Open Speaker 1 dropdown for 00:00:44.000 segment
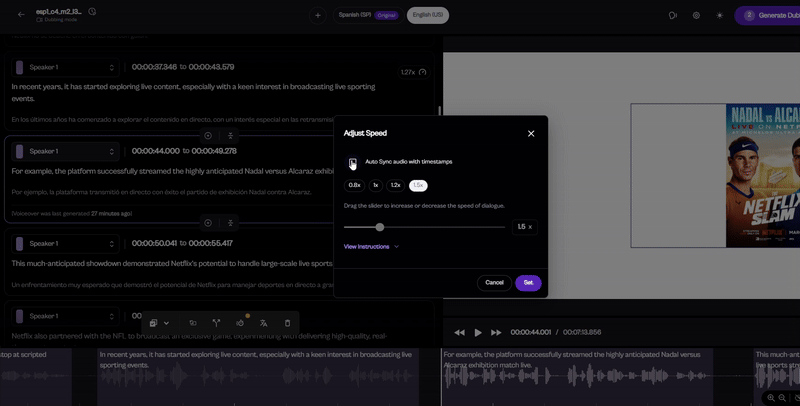This screenshot has height=406, width=800. click(x=65, y=151)
